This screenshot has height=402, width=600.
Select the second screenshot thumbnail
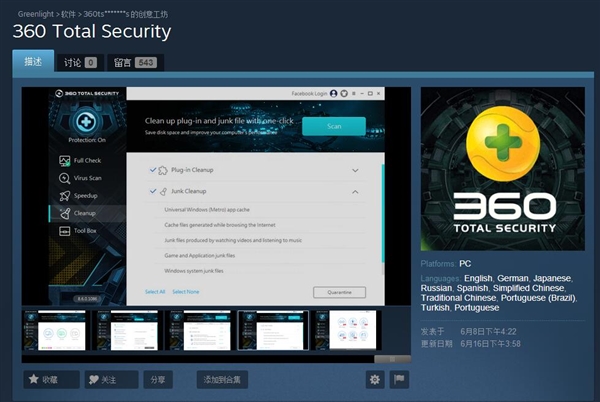click(127, 330)
